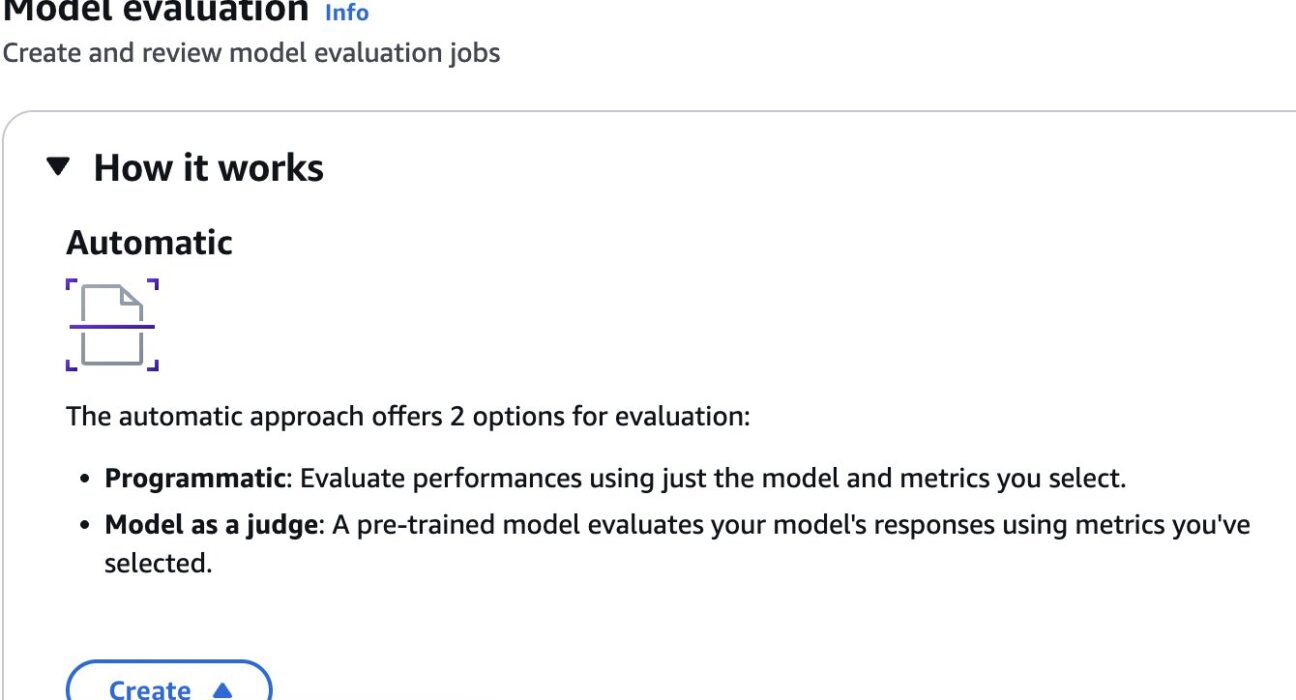Viewport: 1296px width, 700px height.
Task: Click the Create button label
Action: click(x=150, y=689)
